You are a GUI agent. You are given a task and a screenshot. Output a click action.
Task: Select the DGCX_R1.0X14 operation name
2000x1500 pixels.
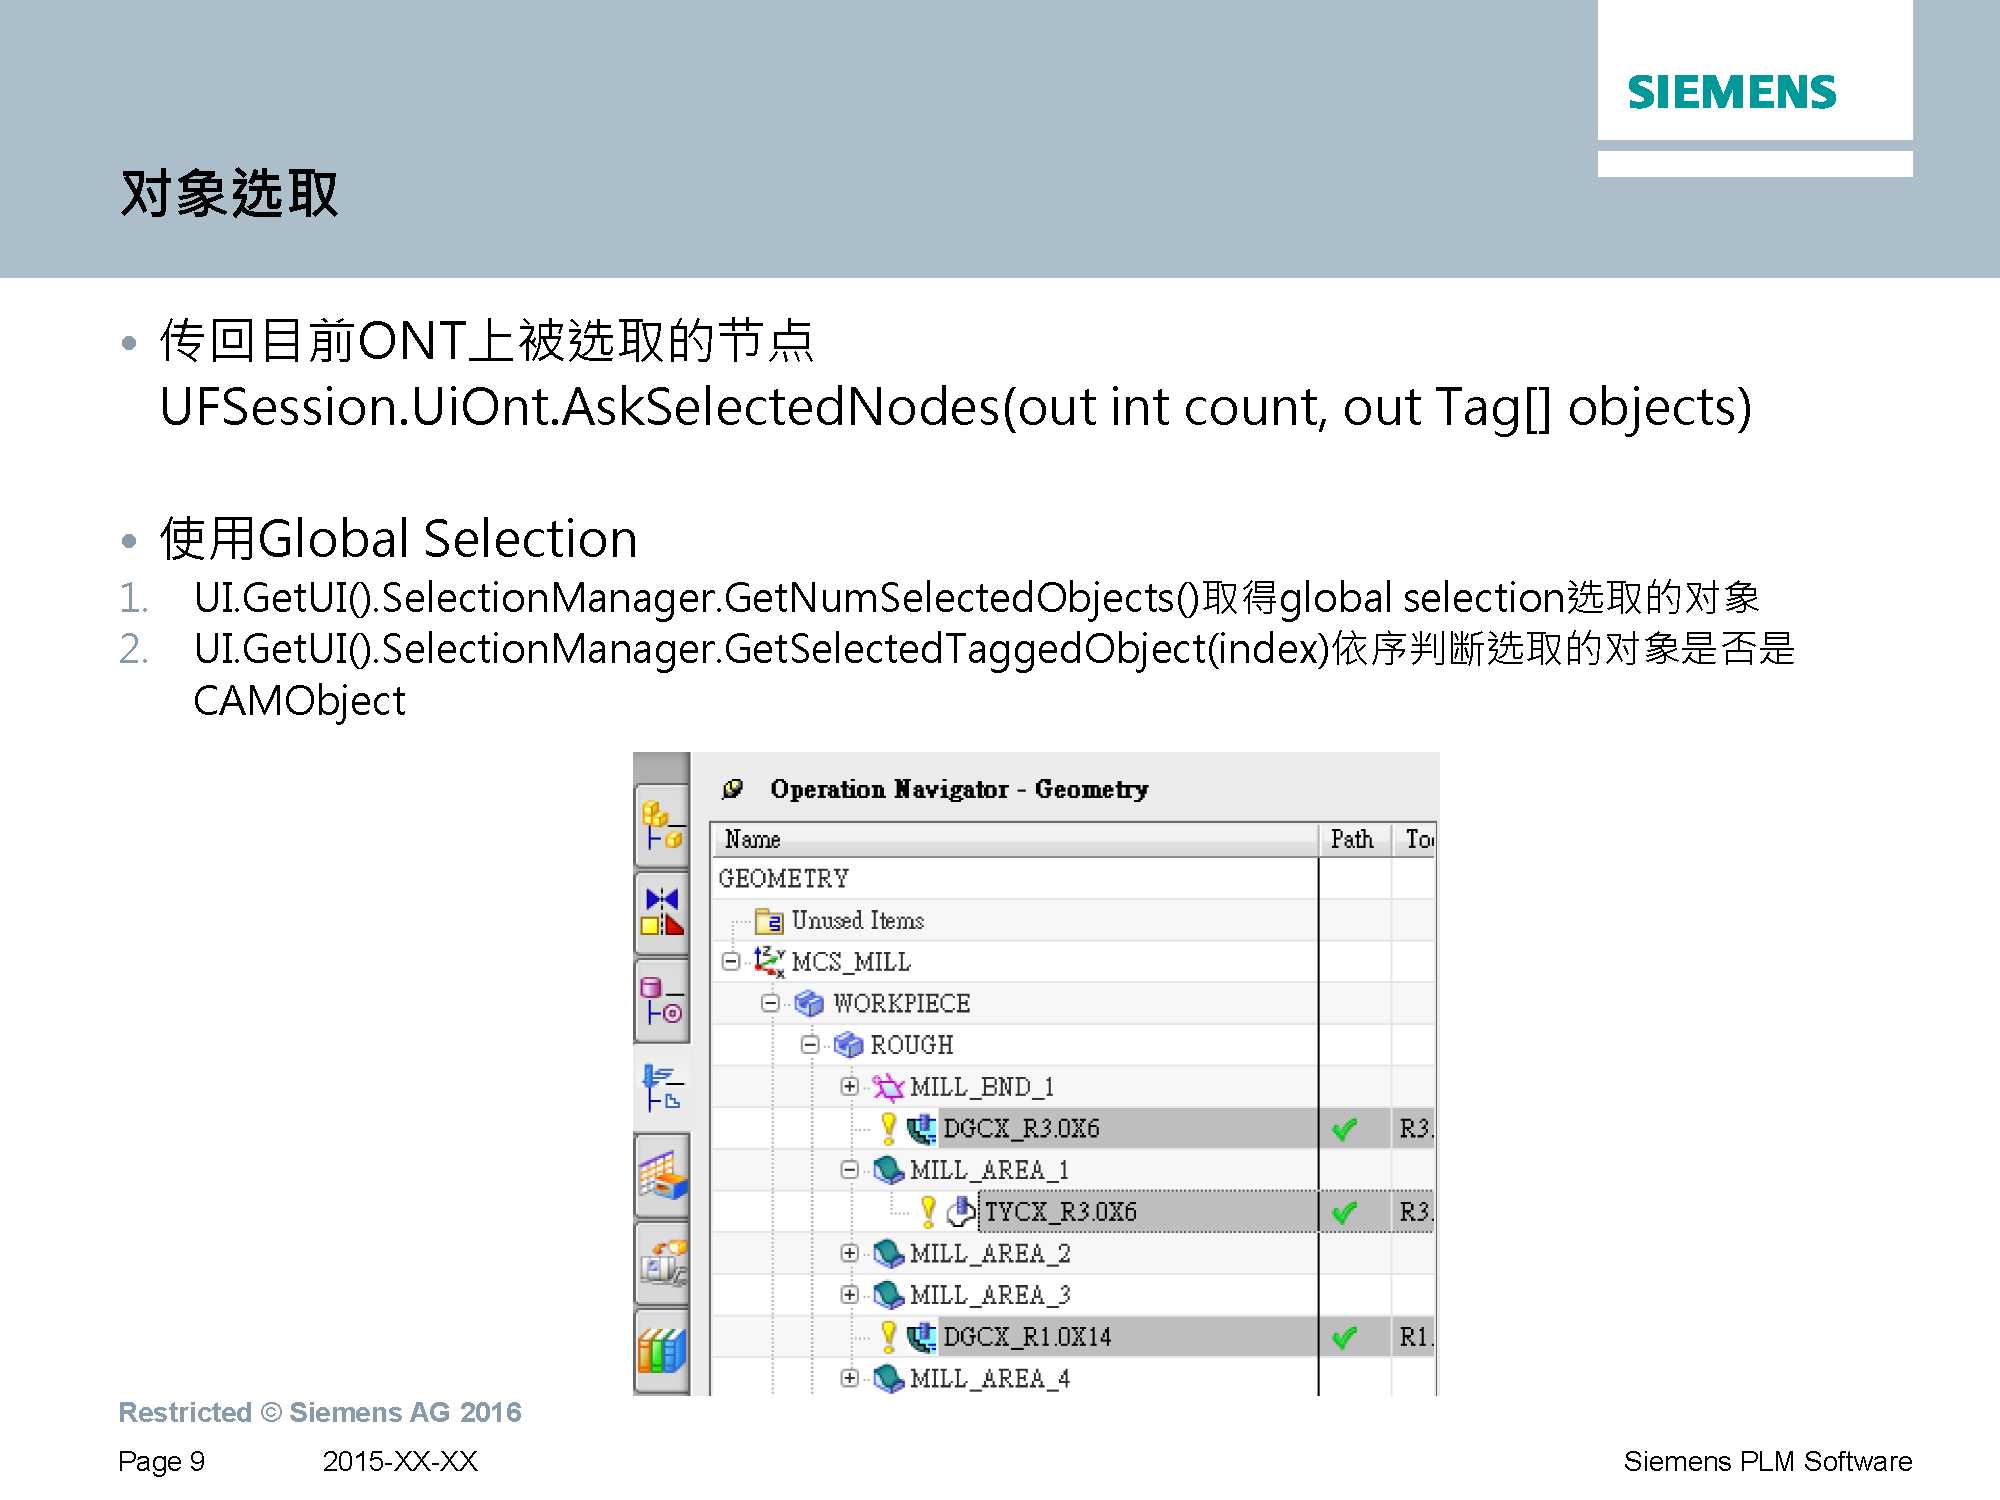click(x=1027, y=1337)
